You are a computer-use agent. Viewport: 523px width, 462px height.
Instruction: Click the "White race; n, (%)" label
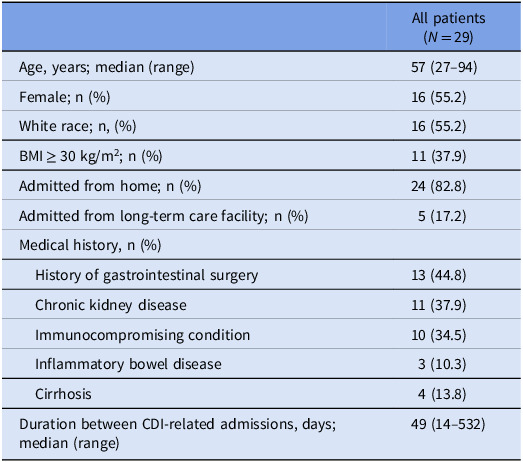(x=78, y=126)
